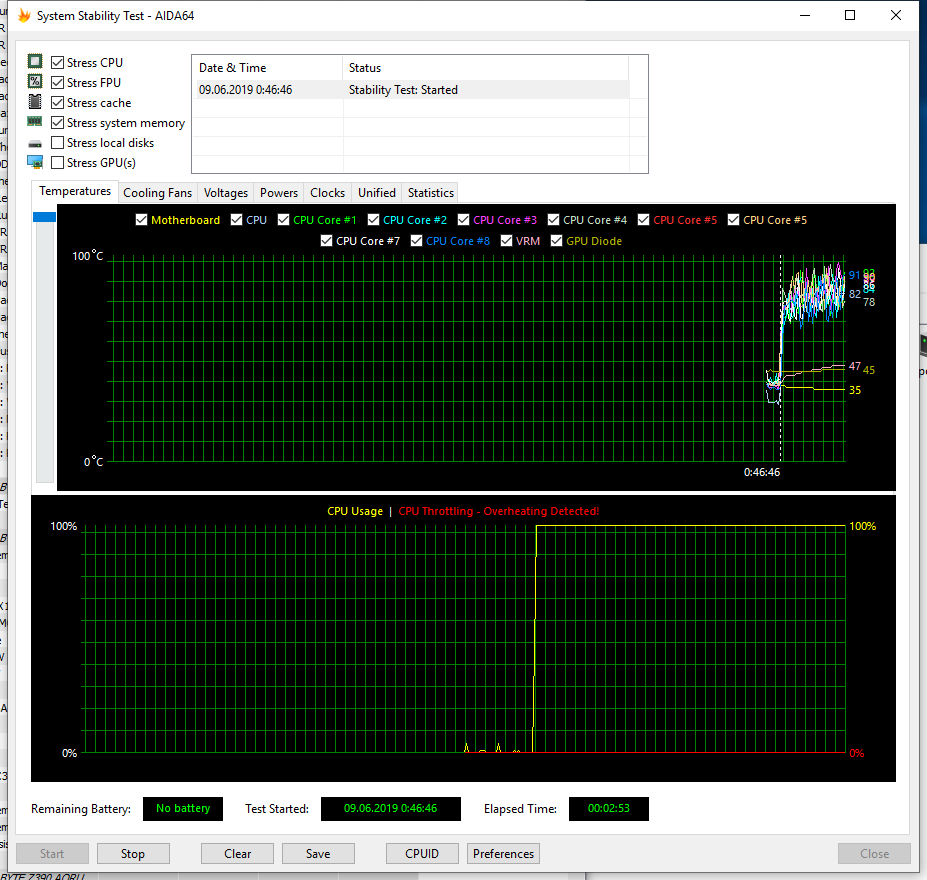Maximize the AIDA64 window
This screenshot has height=880, width=927.
(x=850, y=15)
